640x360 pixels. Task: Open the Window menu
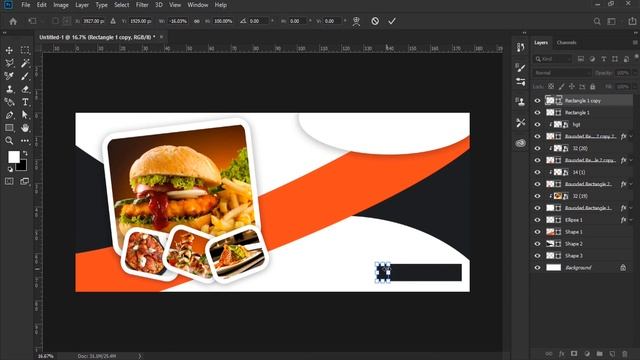click(198, 5)
